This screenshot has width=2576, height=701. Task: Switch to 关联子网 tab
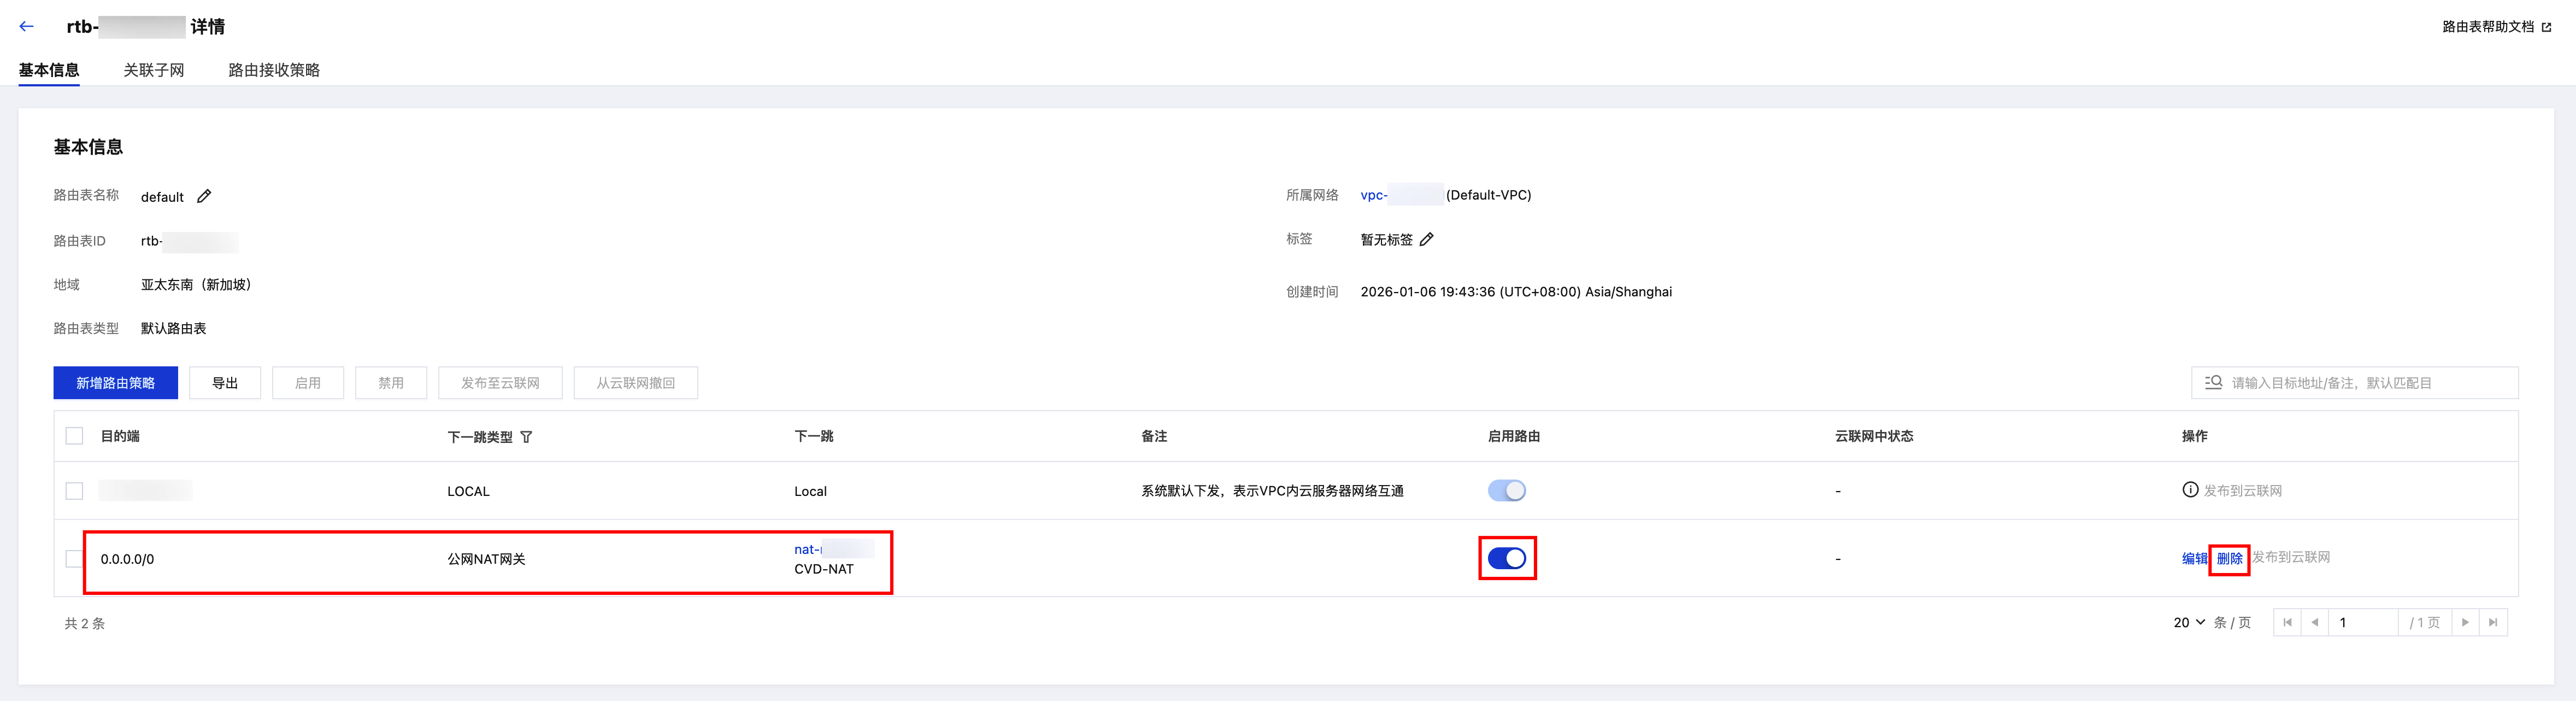154,70
